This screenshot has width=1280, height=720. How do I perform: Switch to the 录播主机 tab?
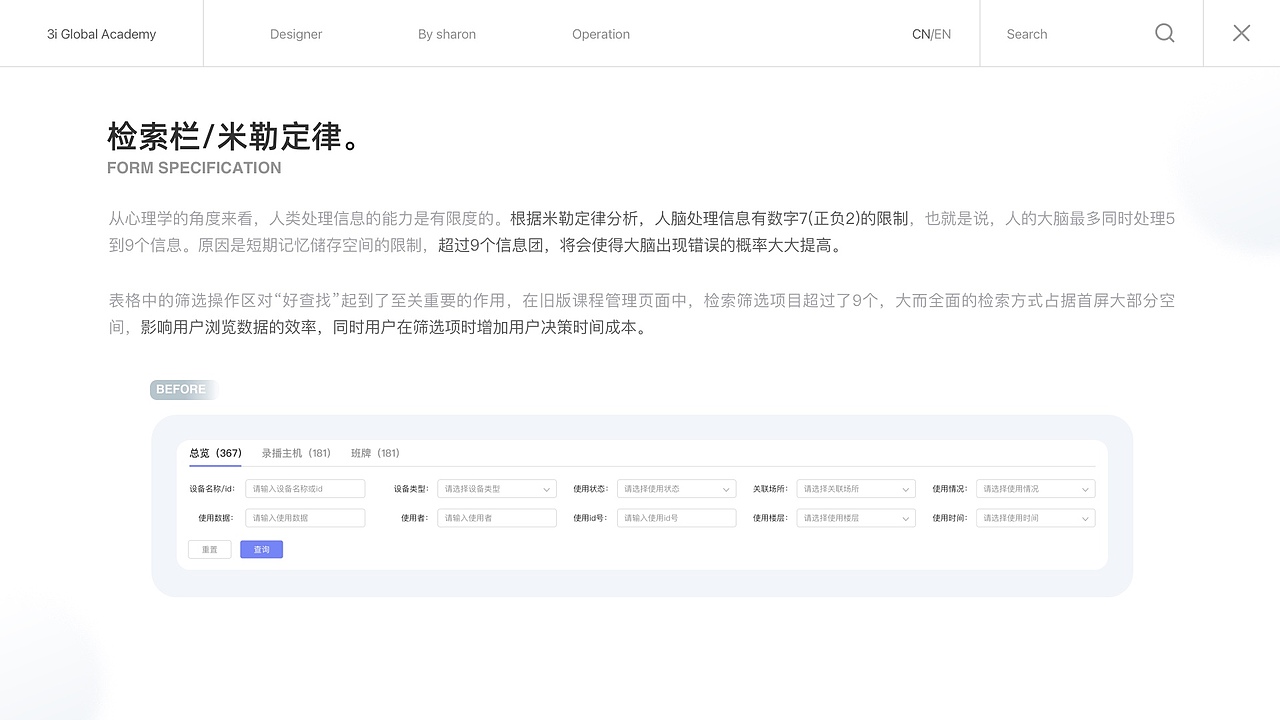(x=296, y=452)
